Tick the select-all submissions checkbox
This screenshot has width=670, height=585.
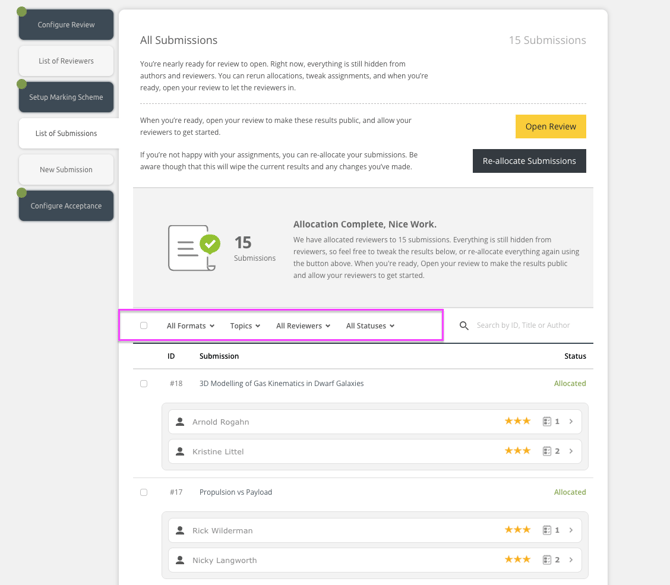click(144, 326)
